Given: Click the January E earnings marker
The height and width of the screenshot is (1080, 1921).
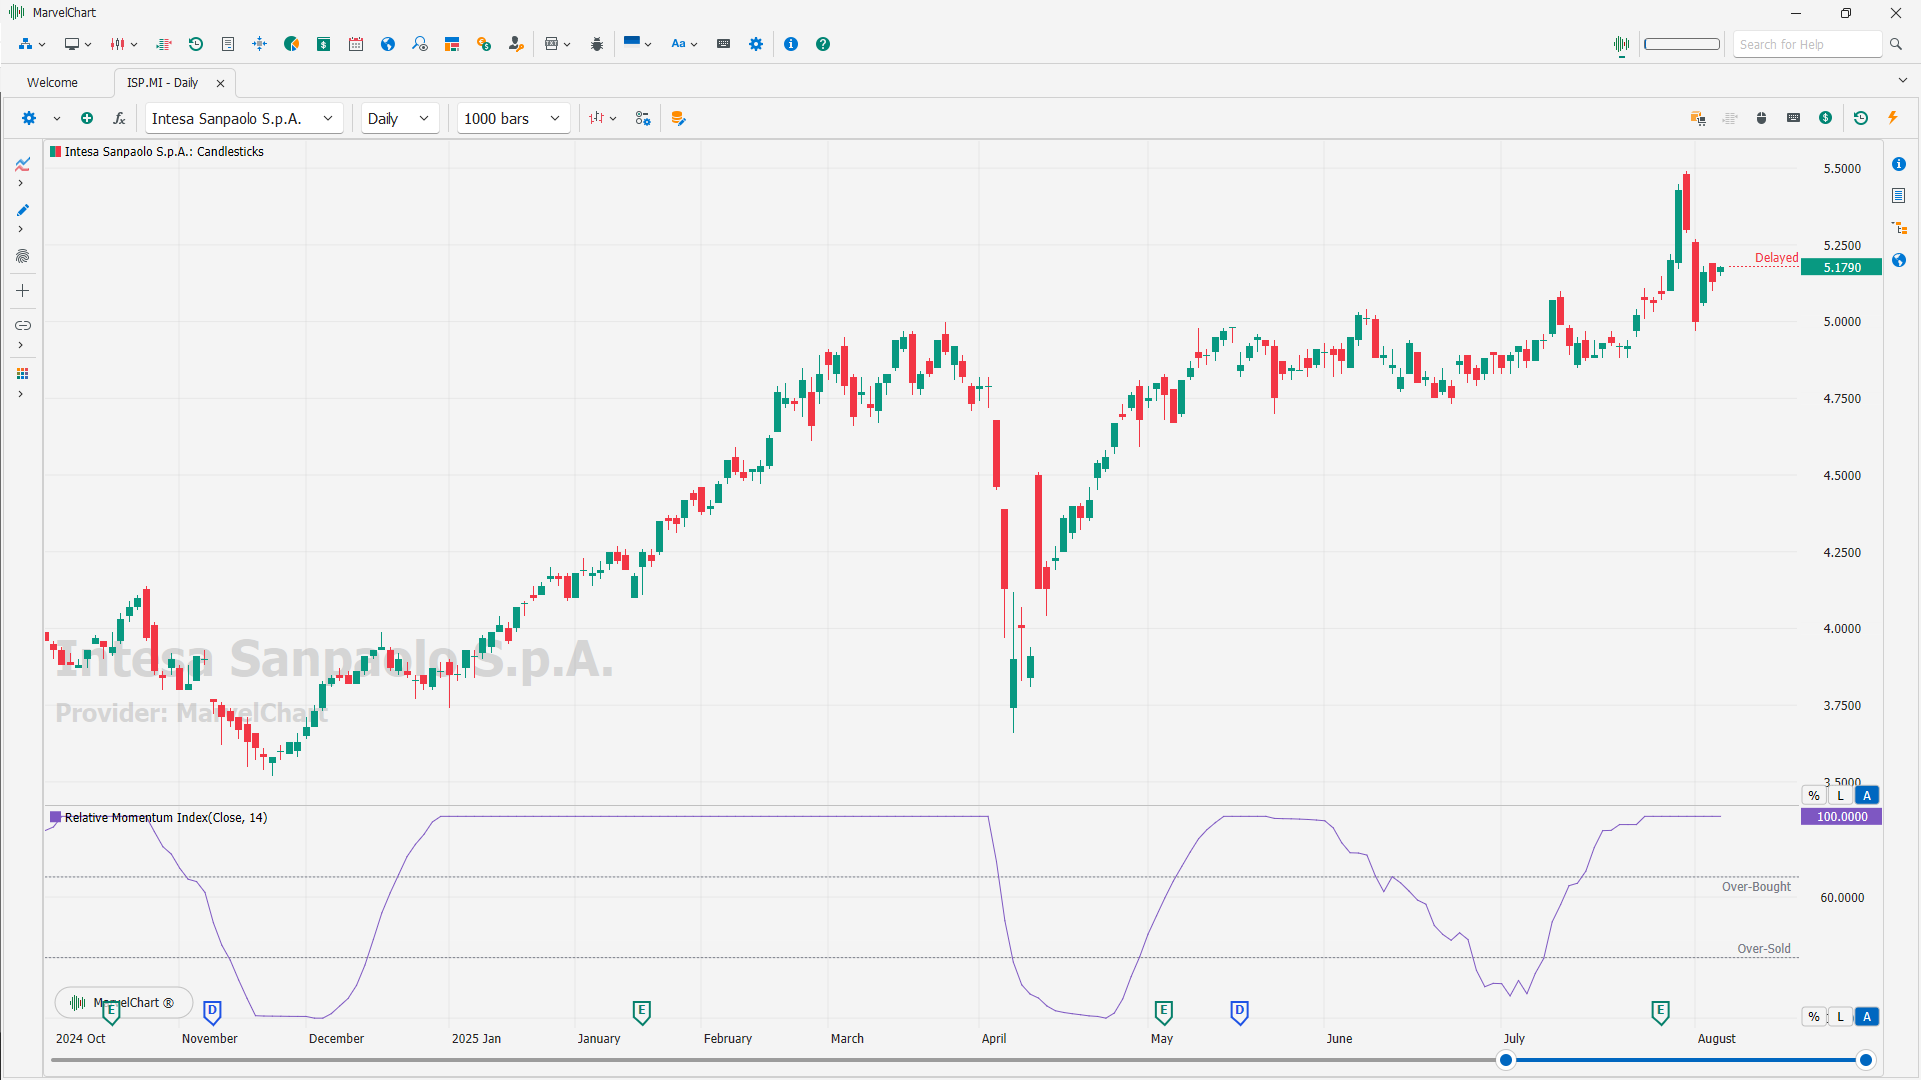Looking at the screenshot, I should pyautogui.click(x=642, y=1012).
